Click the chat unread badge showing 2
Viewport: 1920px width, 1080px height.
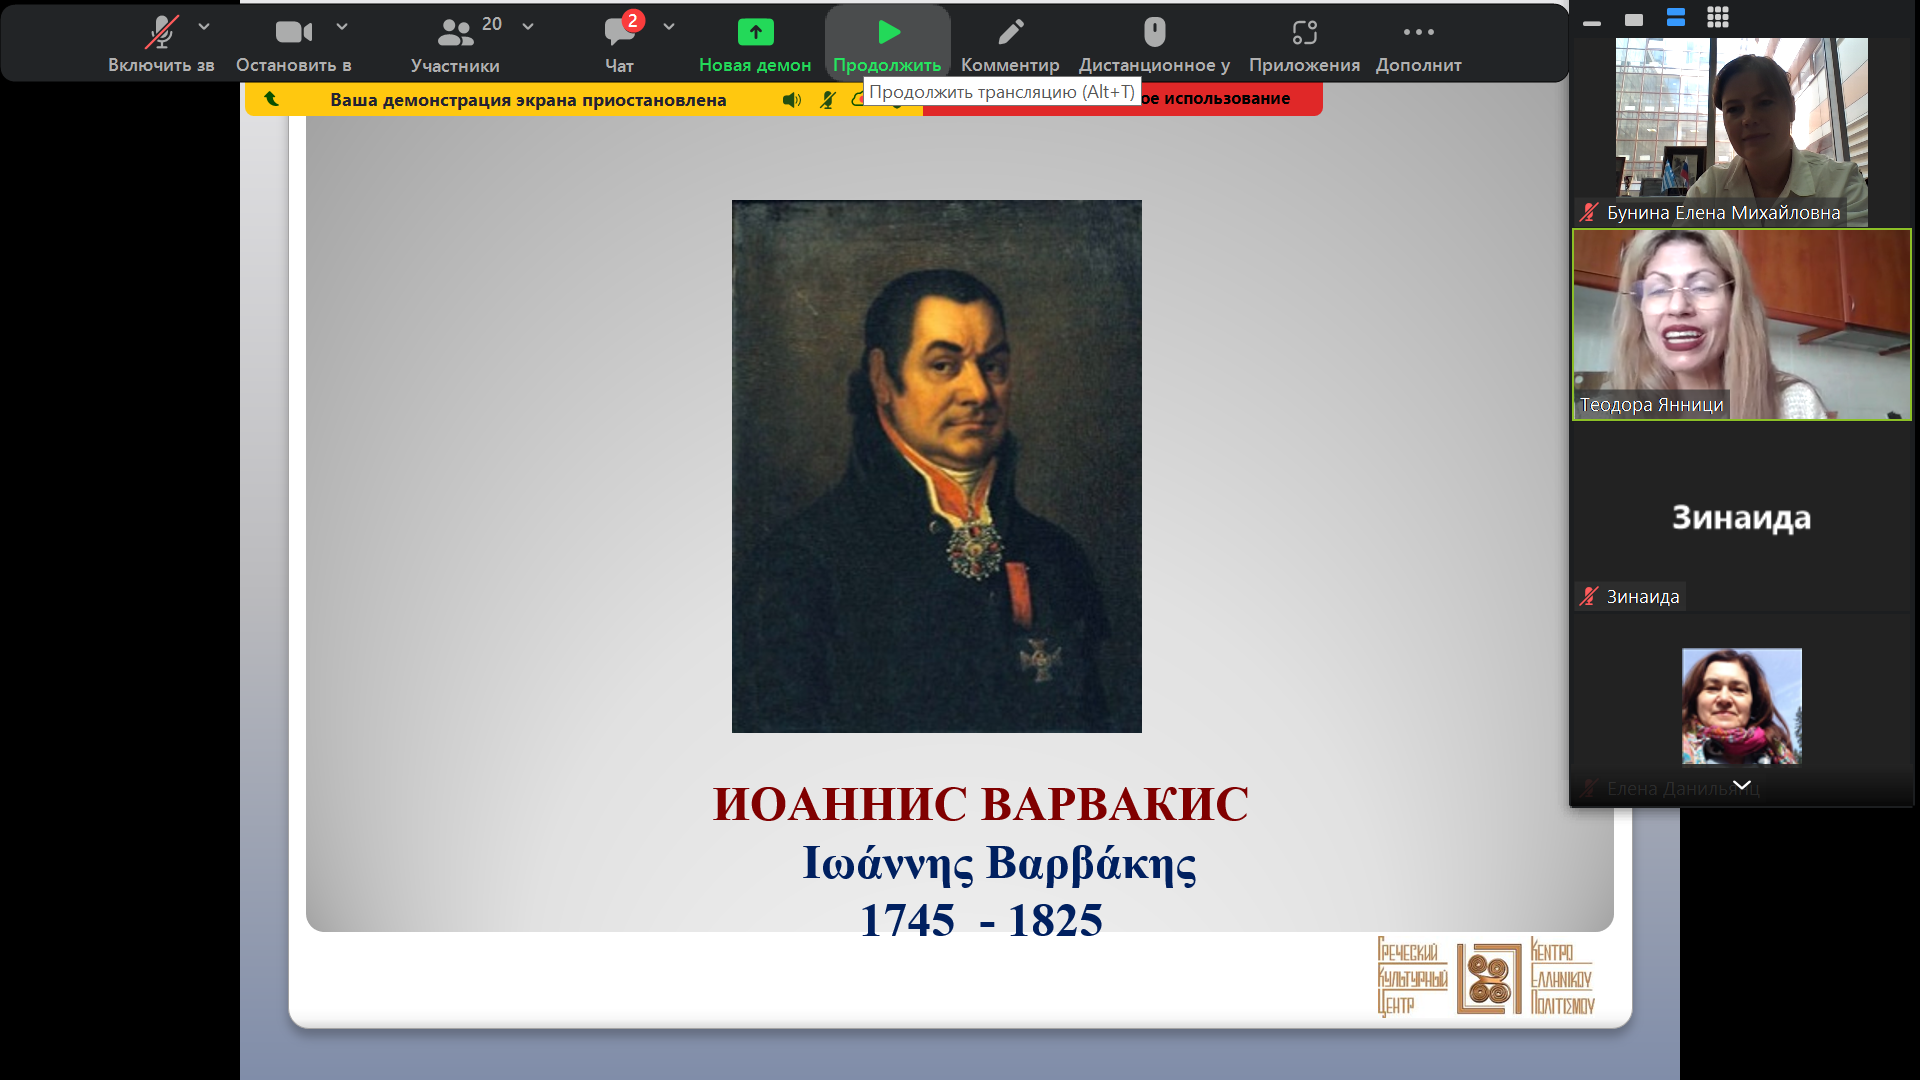(632, 21)
